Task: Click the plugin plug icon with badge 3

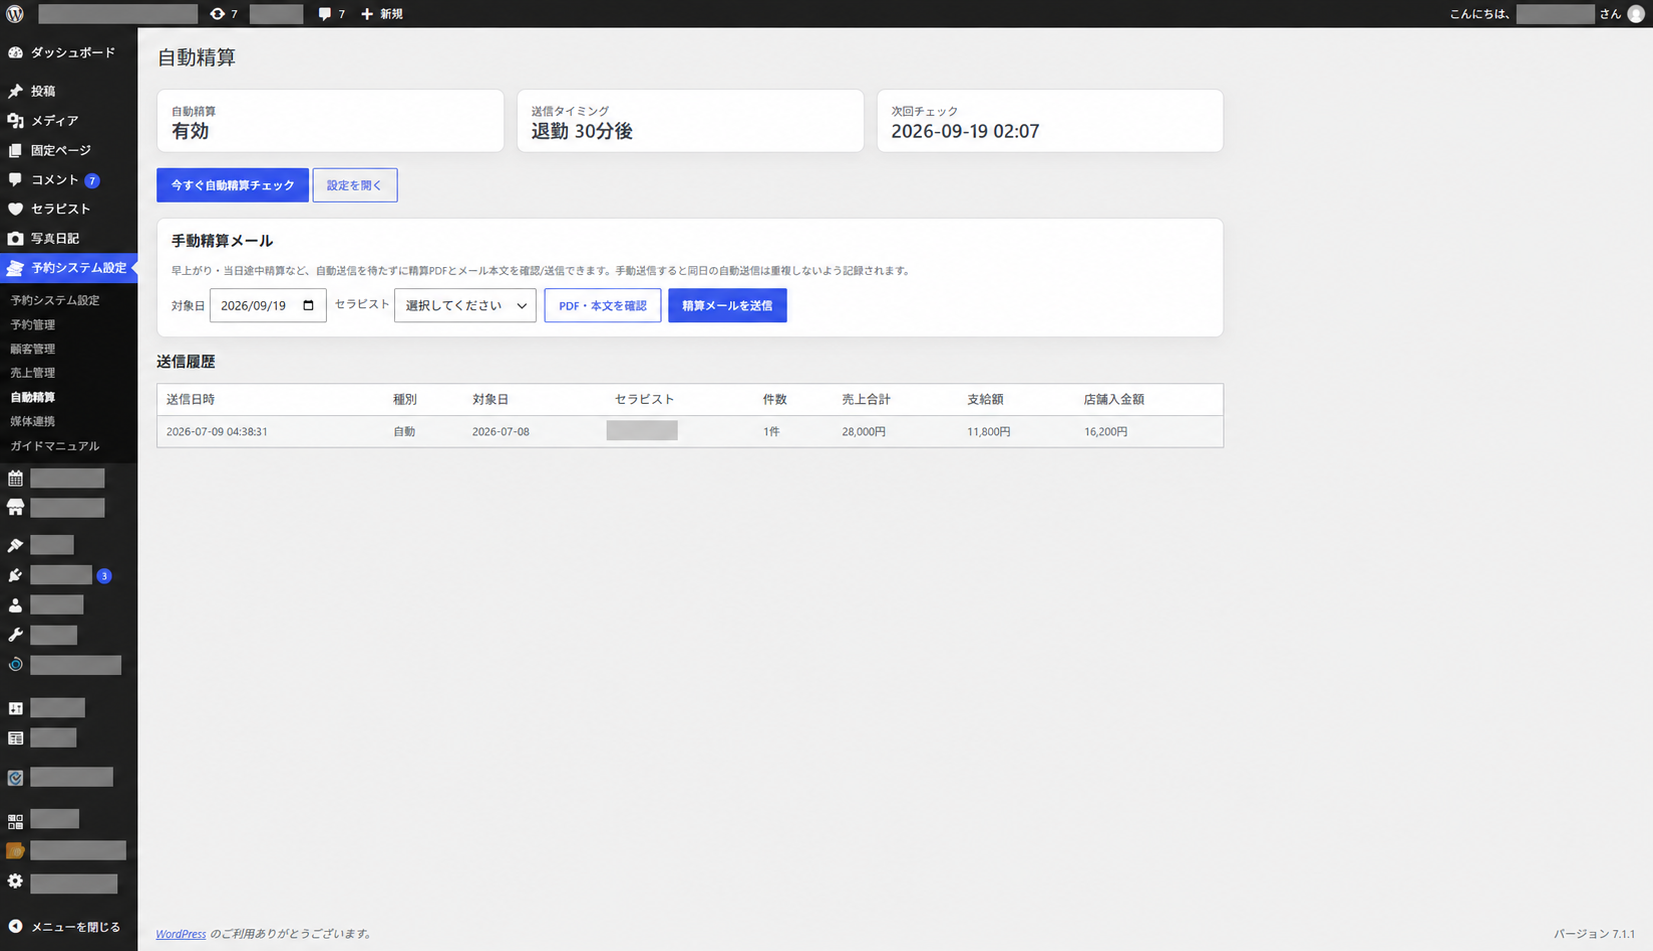Action: coord(15,575)
